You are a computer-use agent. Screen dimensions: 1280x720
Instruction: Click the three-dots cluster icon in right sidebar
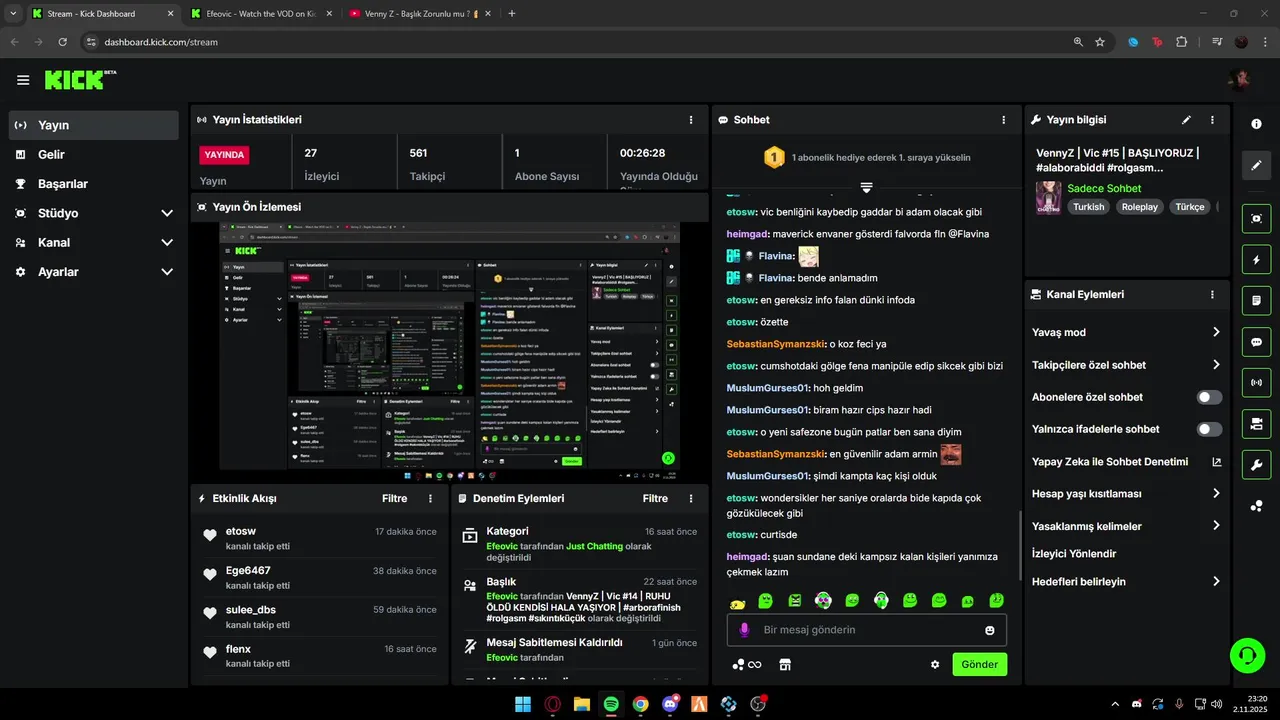pyautogui.click(x=1257, y=506)
